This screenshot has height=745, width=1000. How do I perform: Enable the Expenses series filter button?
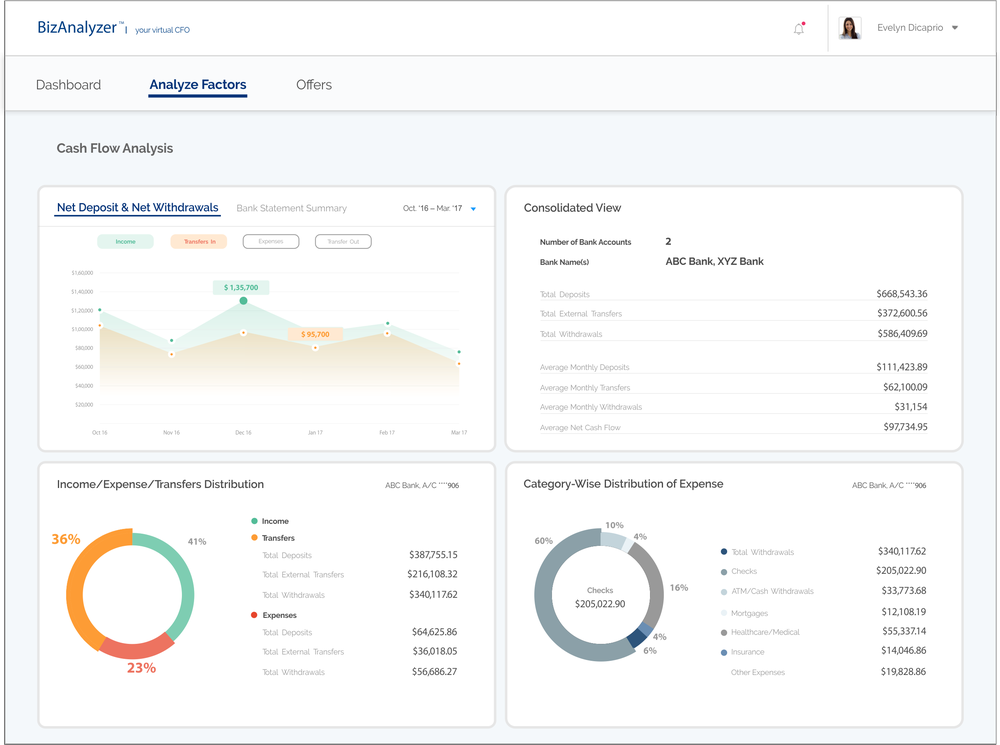(271, 241)
